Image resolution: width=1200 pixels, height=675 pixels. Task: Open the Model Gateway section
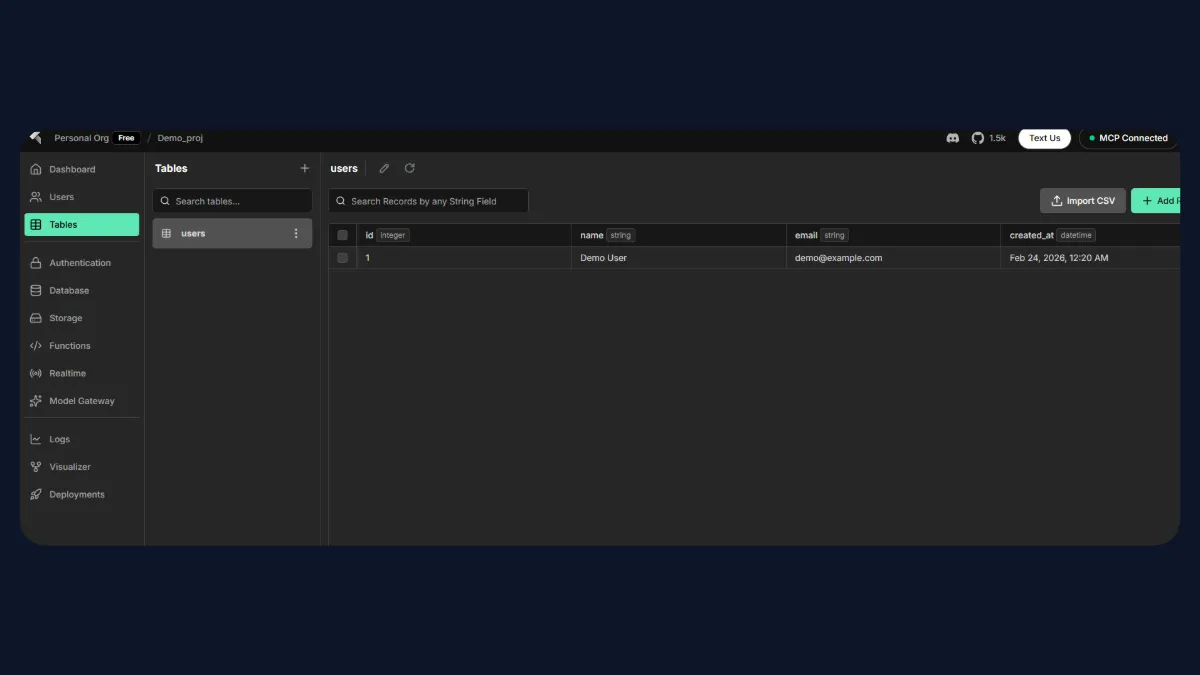pyautogui.click(x=77, y=401)
